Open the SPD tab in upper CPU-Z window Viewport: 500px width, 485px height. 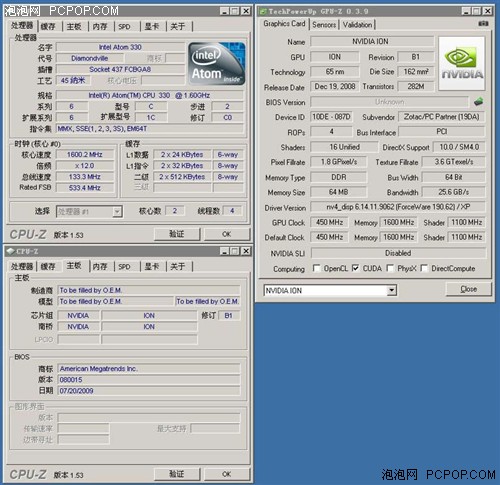[124, 26]
